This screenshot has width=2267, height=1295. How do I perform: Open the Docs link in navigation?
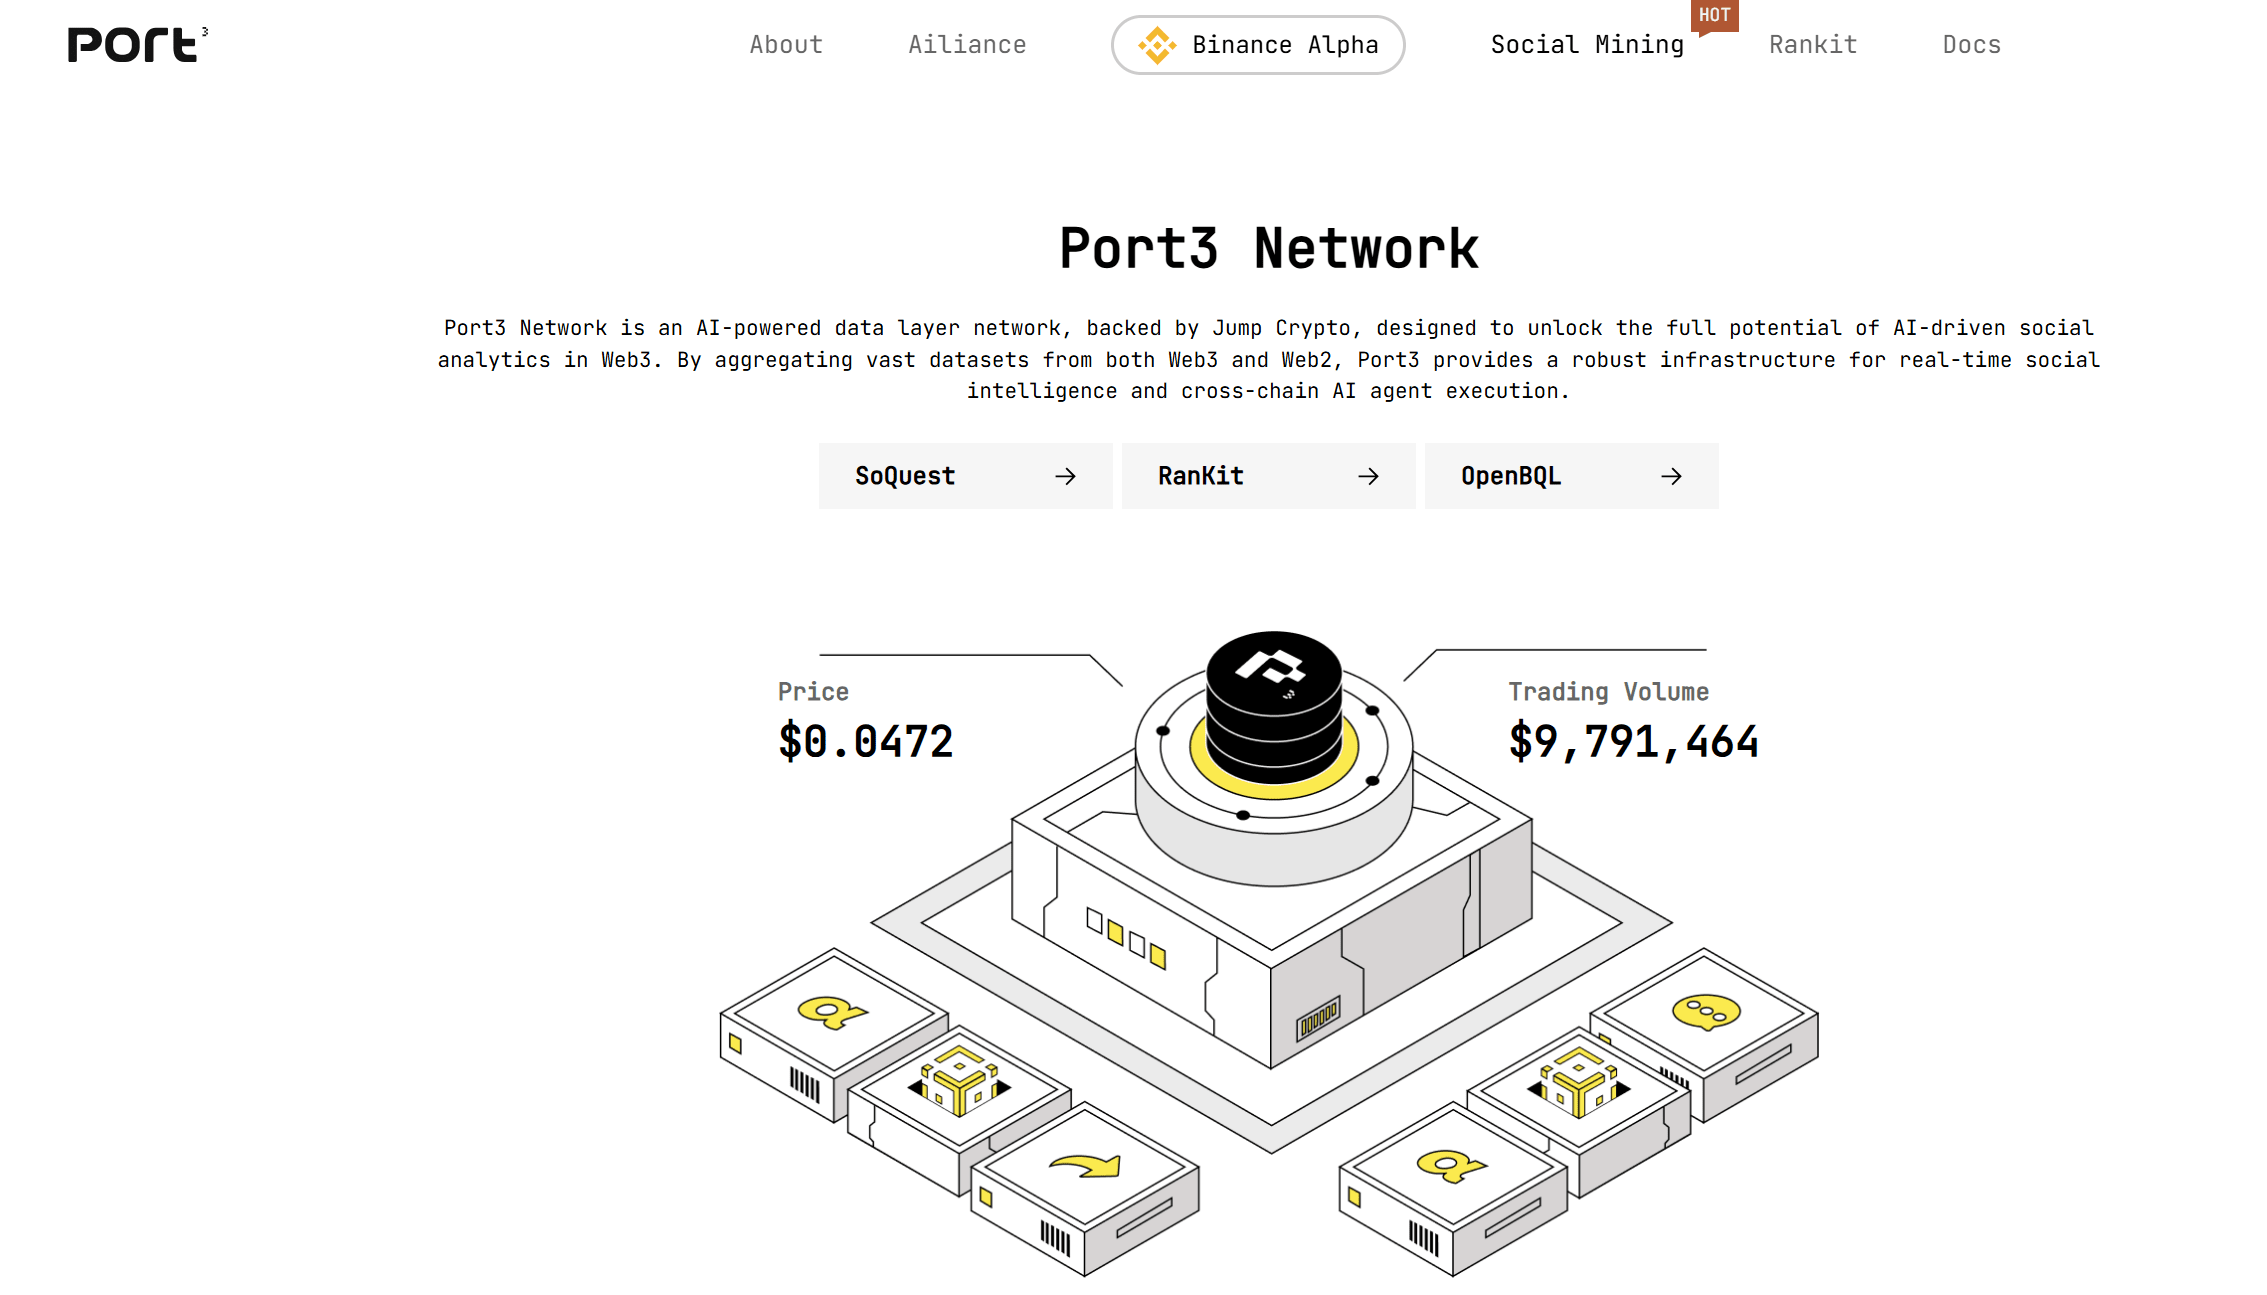tap(1971, 45)
